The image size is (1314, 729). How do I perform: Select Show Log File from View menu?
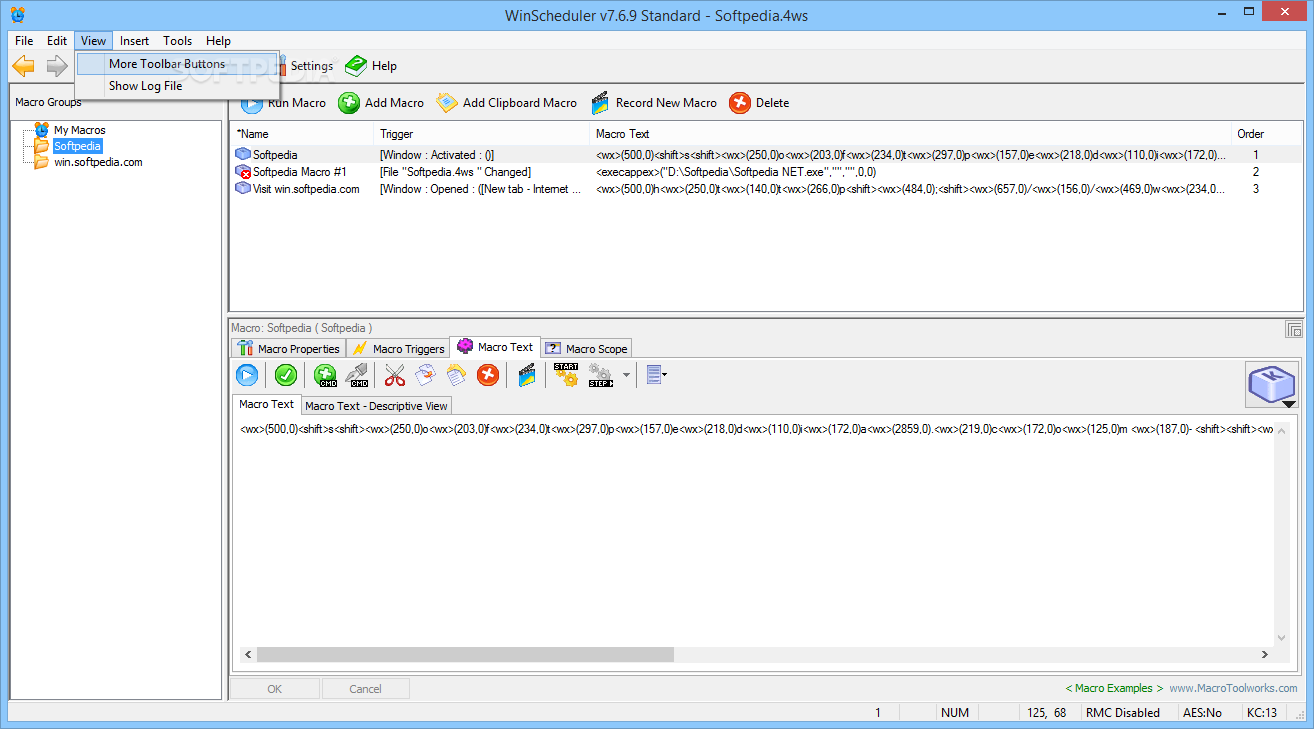(178, 86)
